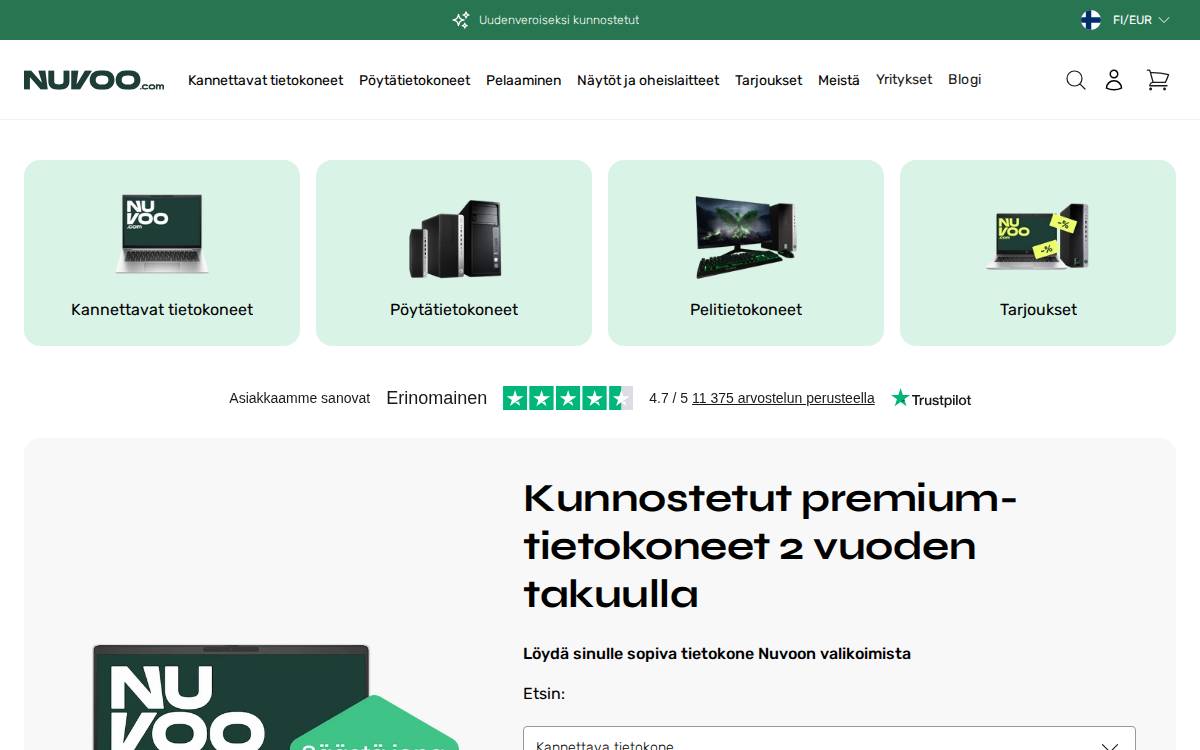Viewport: 1200px width, 750px height.
Task: Open Pelaaminen menu item
Action: pyautogui.click(x=524, y=80)
